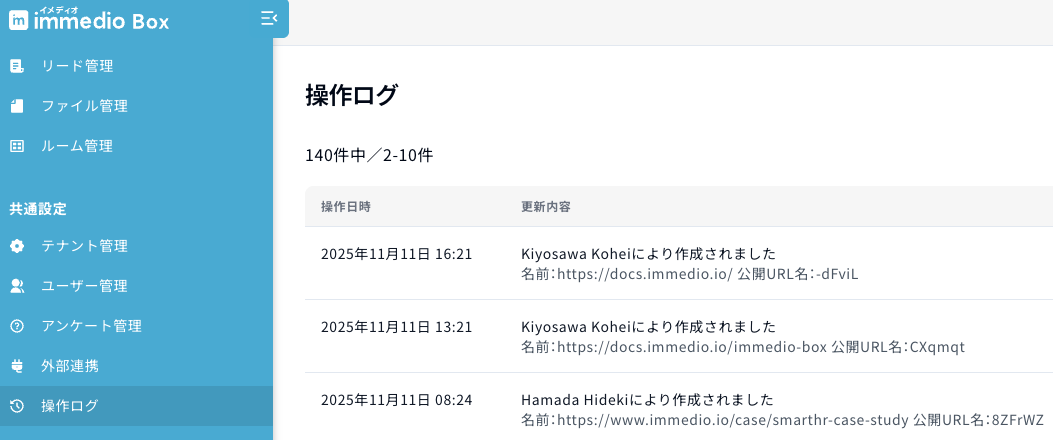Click the リード管理 list icon
This screenshot has height=440, width=1053.
pyautogui.click(x=16, y=67)
